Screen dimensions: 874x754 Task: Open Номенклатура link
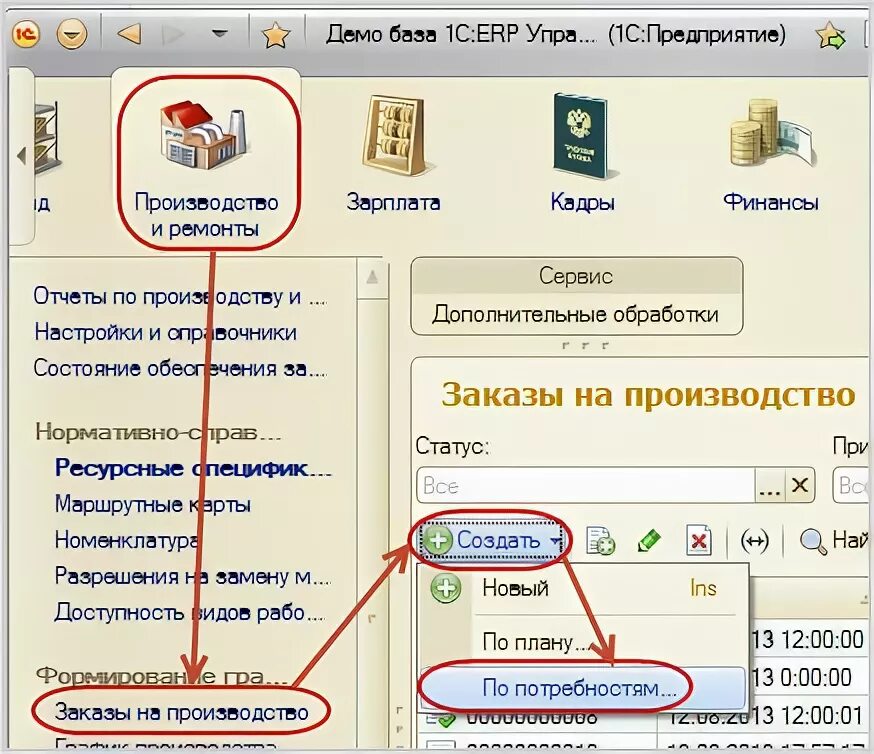127,540
